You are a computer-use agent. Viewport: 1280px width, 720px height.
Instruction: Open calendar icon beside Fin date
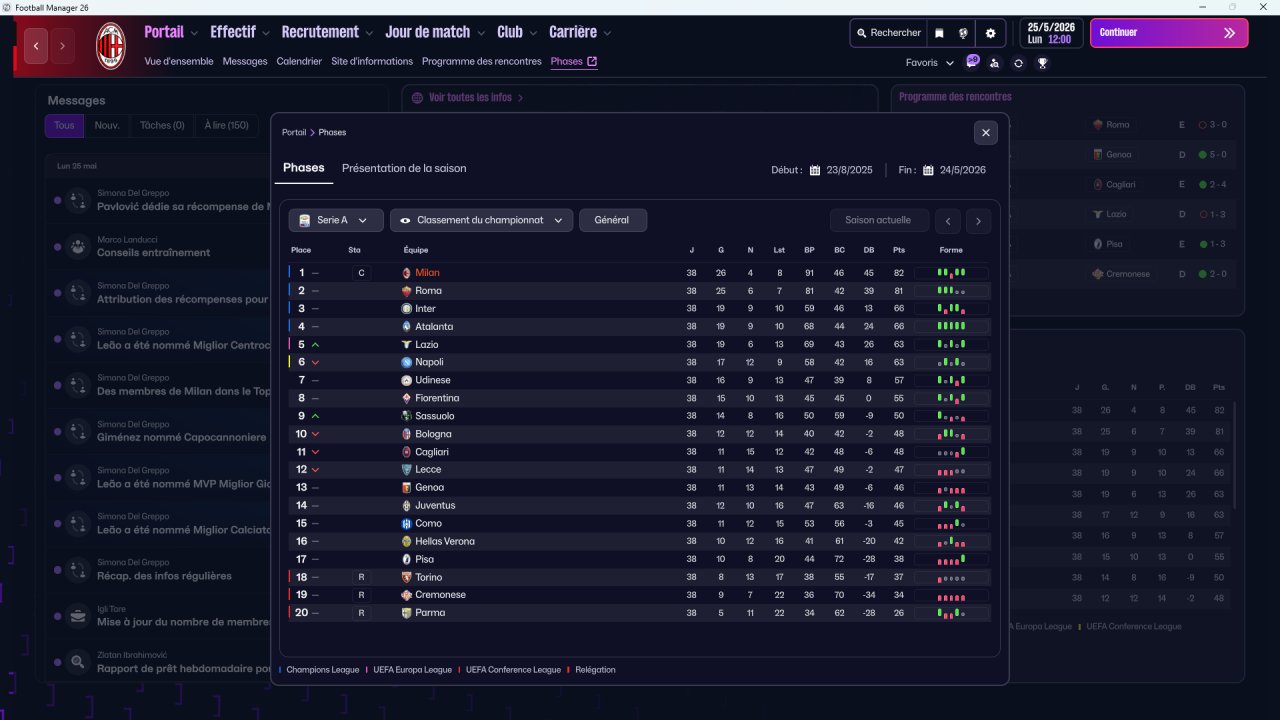pos(928,170)
